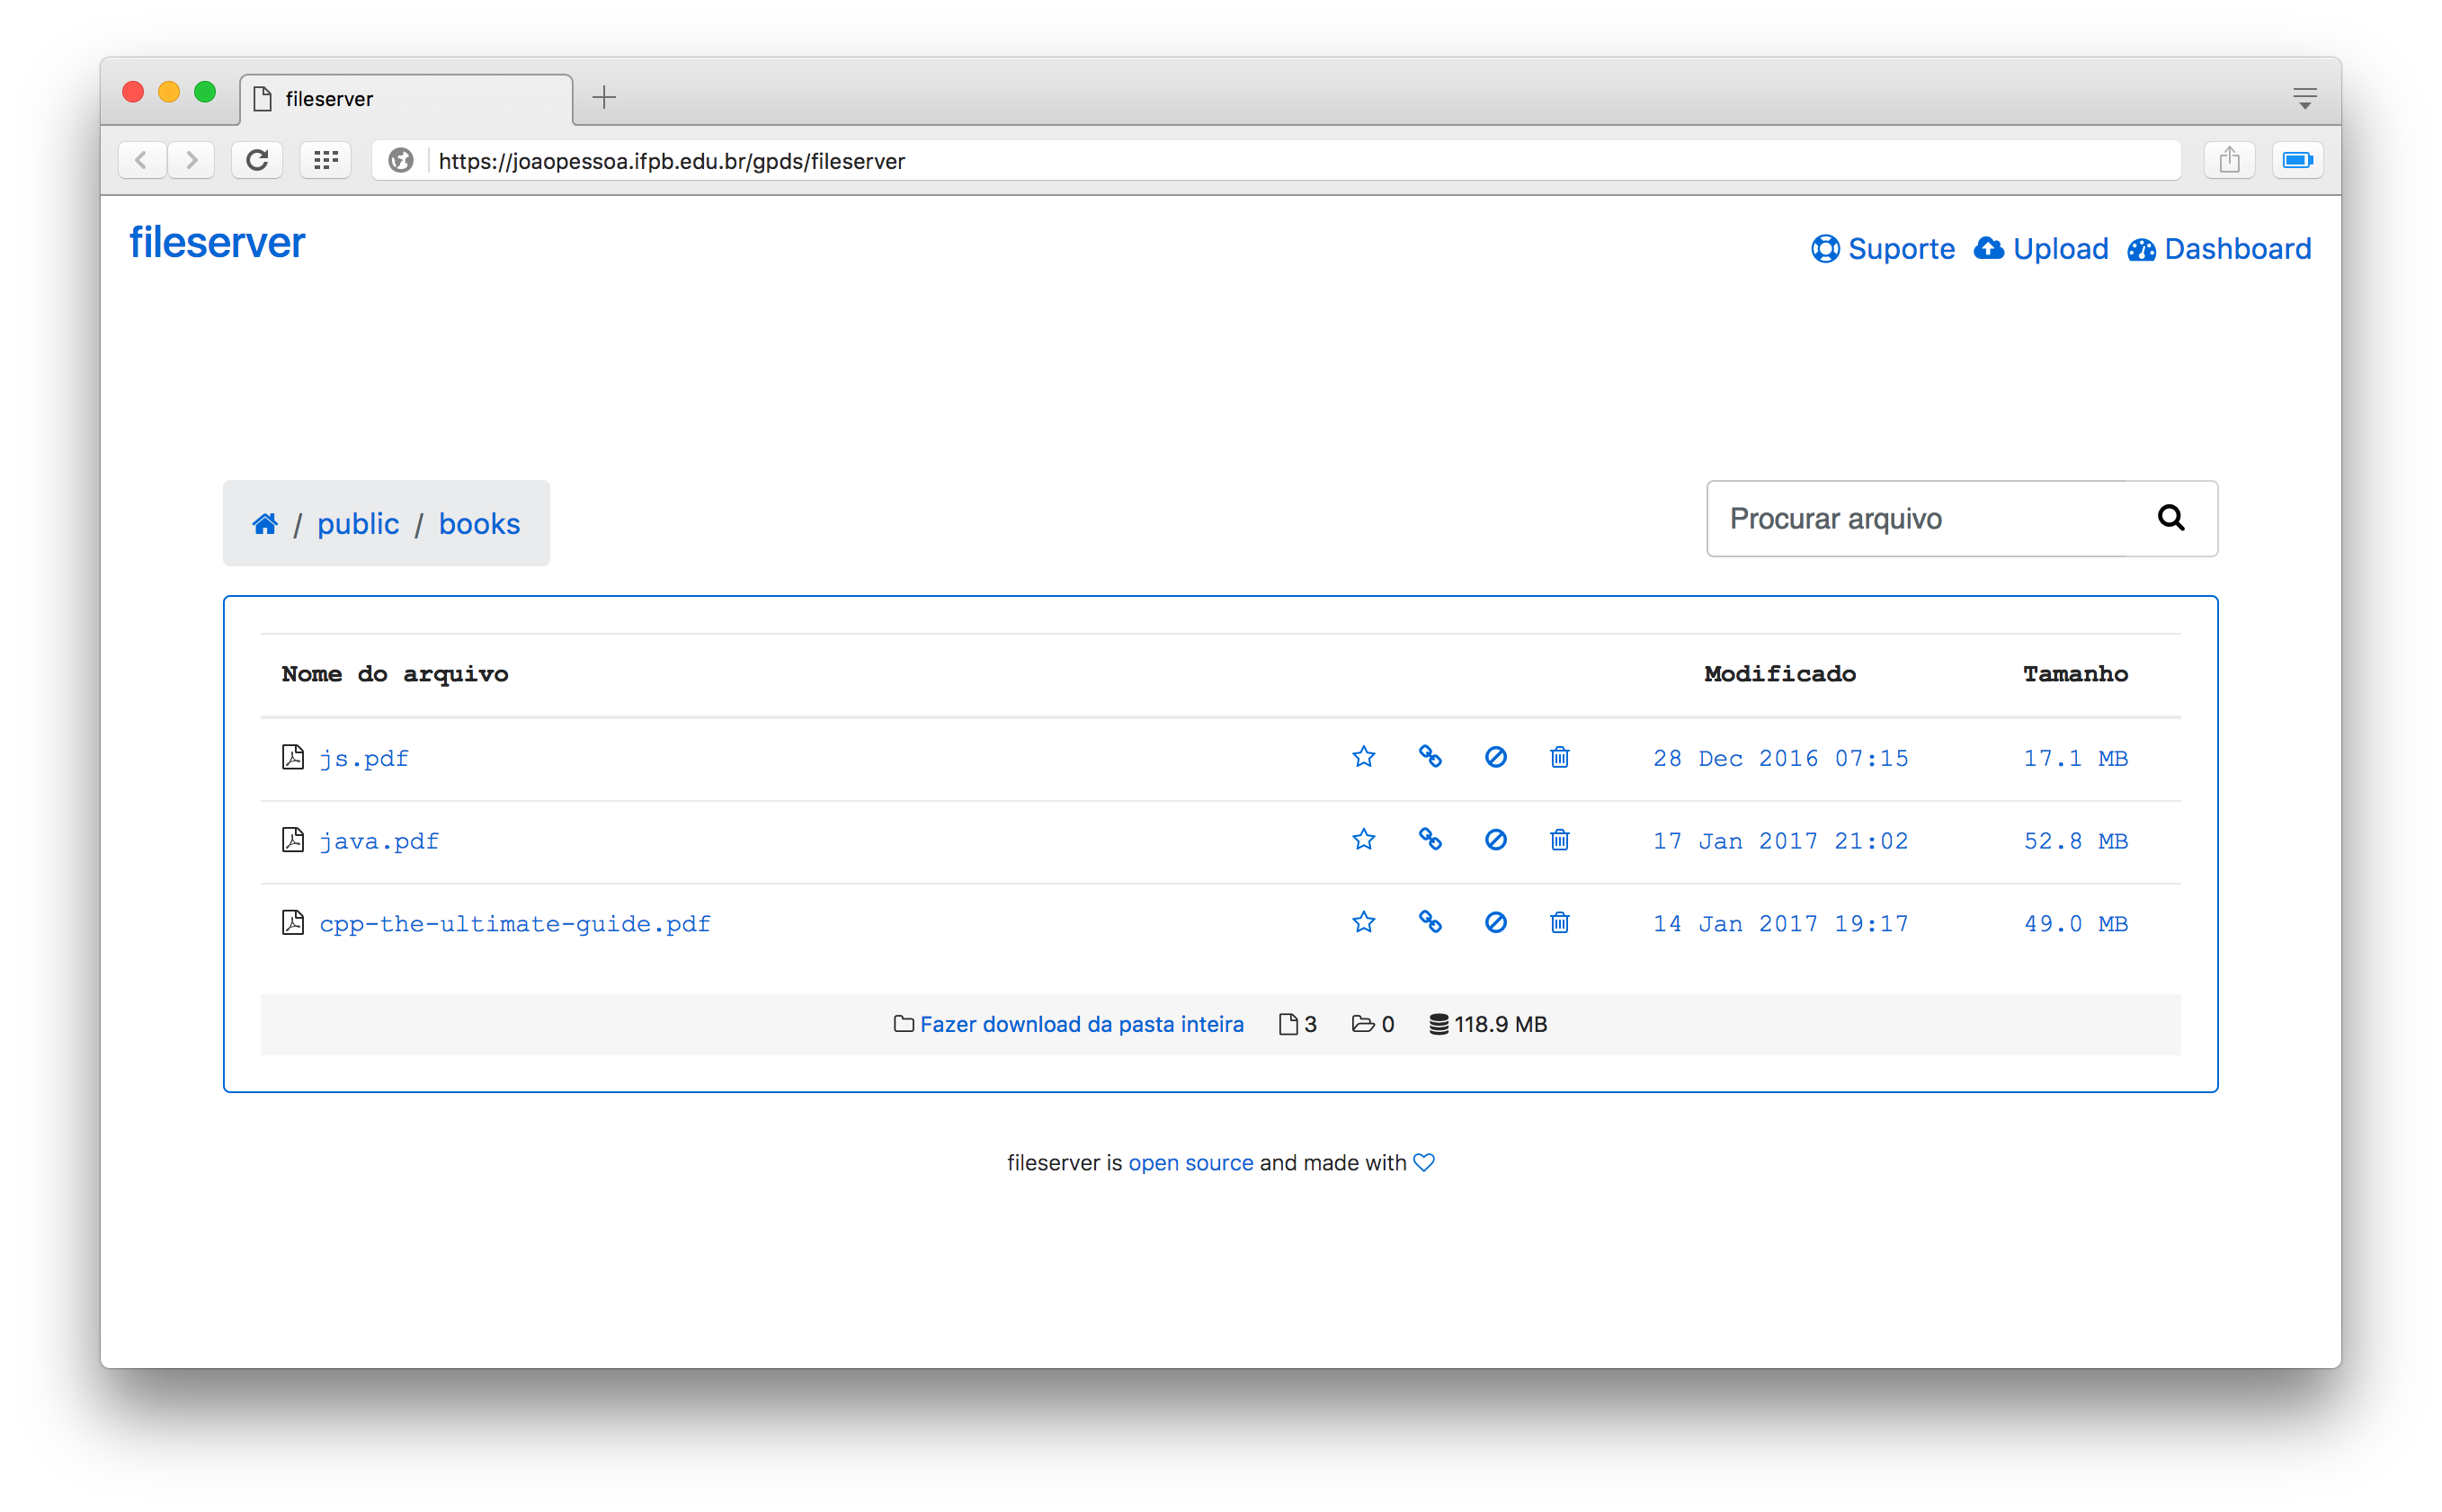This screenshot has width=2442, height=1512.
Task: Open the tab list dropdown at top right
Action: click(x=2304, y=97)
